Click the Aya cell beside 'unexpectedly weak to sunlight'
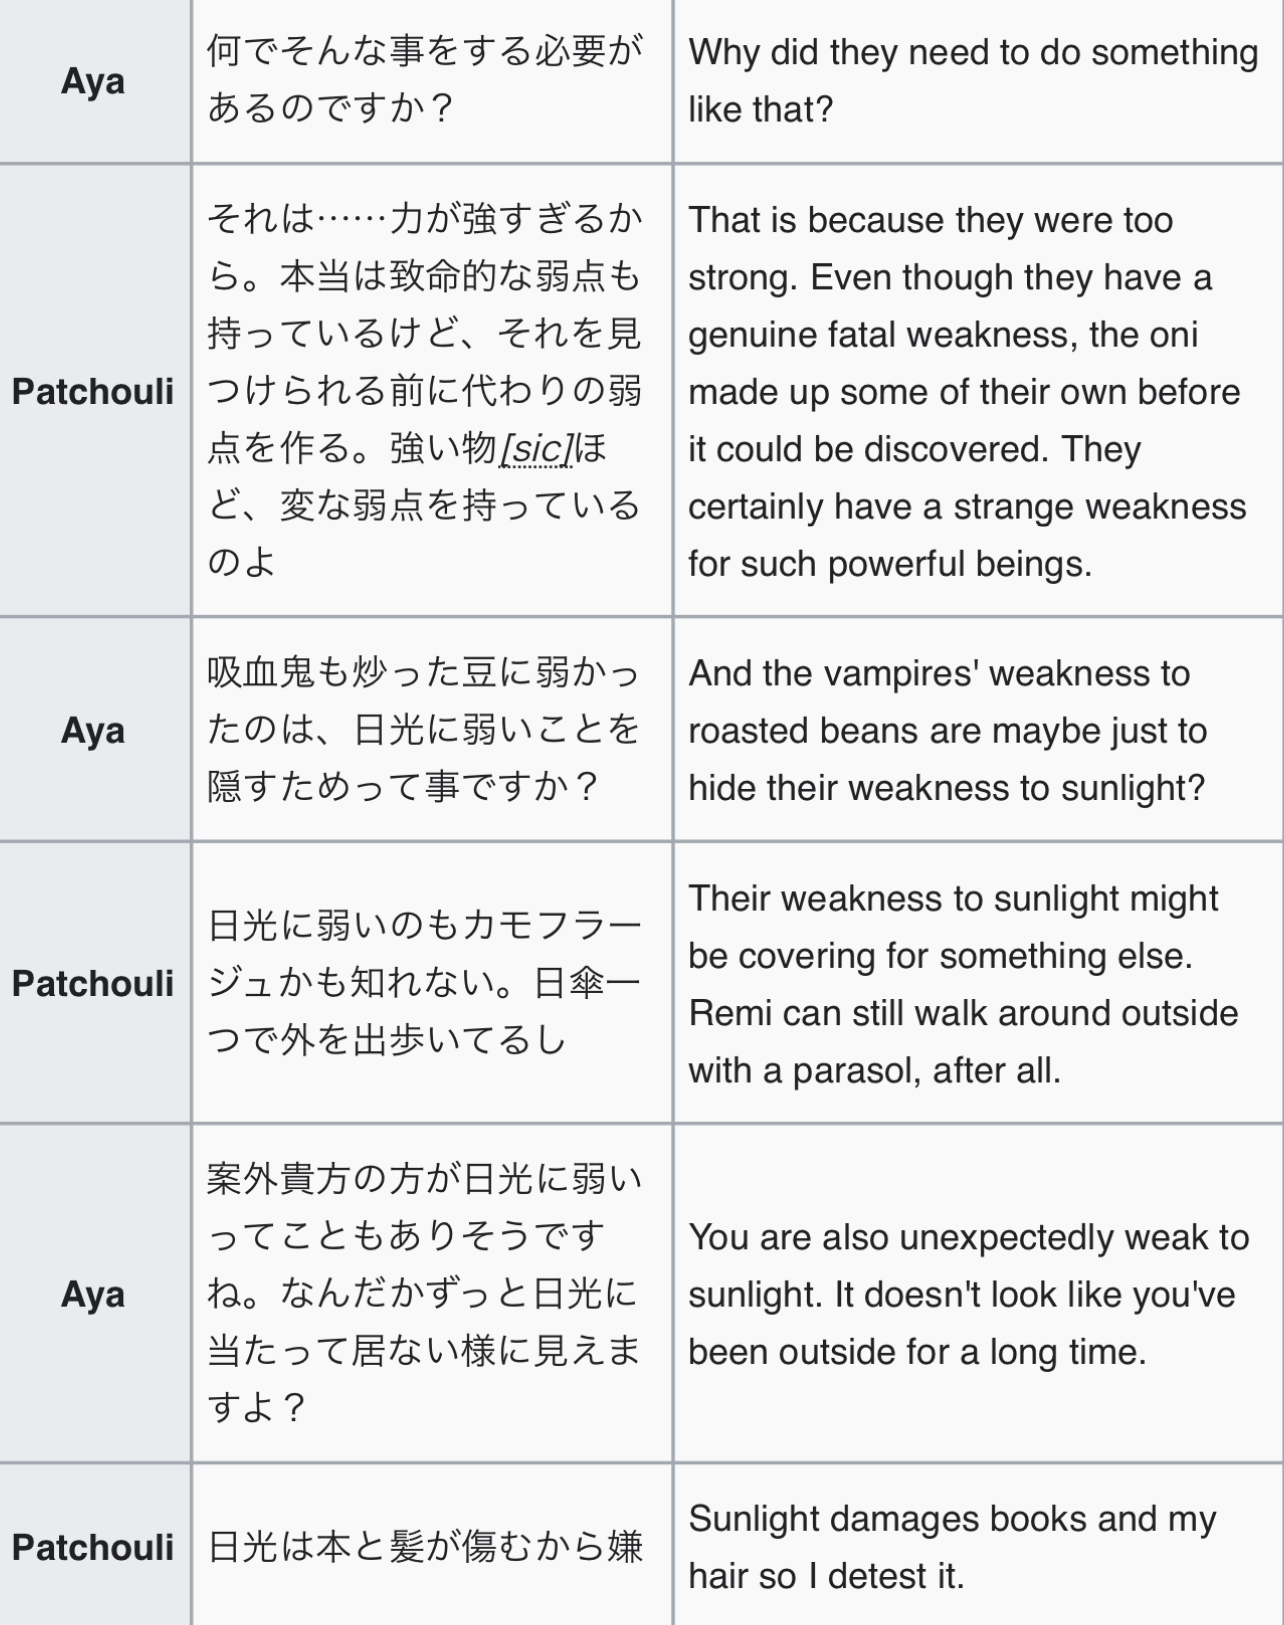Image resolution: width=1284 pixels, height=1625 pixels. pos(94,1294)
